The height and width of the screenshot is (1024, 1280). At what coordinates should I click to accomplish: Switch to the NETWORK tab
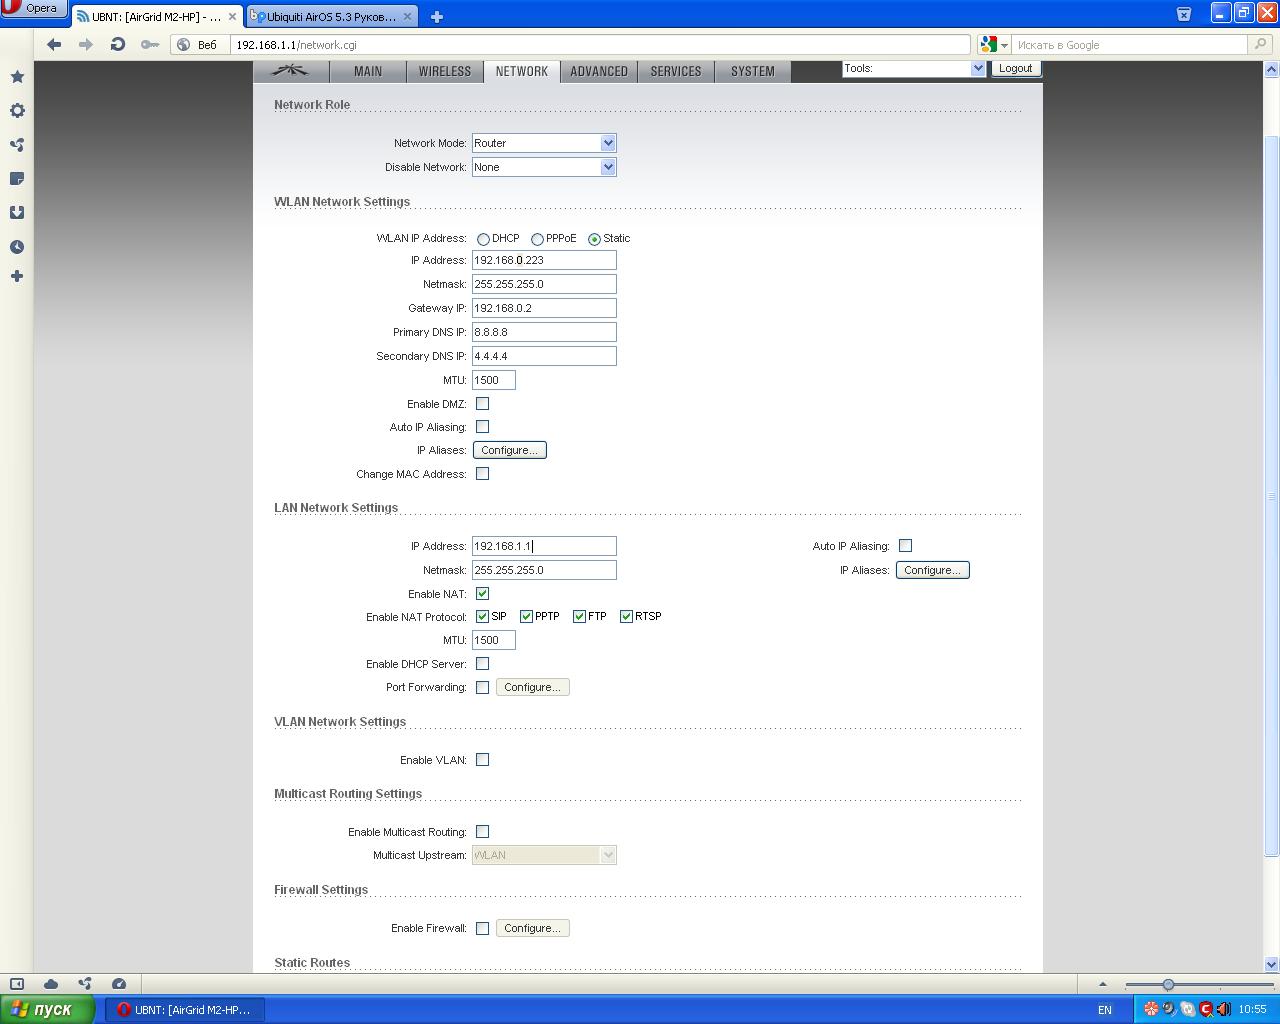[522, 71]
